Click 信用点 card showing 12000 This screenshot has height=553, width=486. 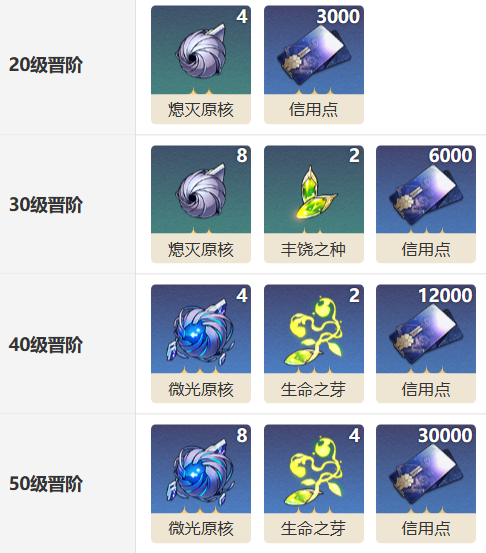[426, 344]
